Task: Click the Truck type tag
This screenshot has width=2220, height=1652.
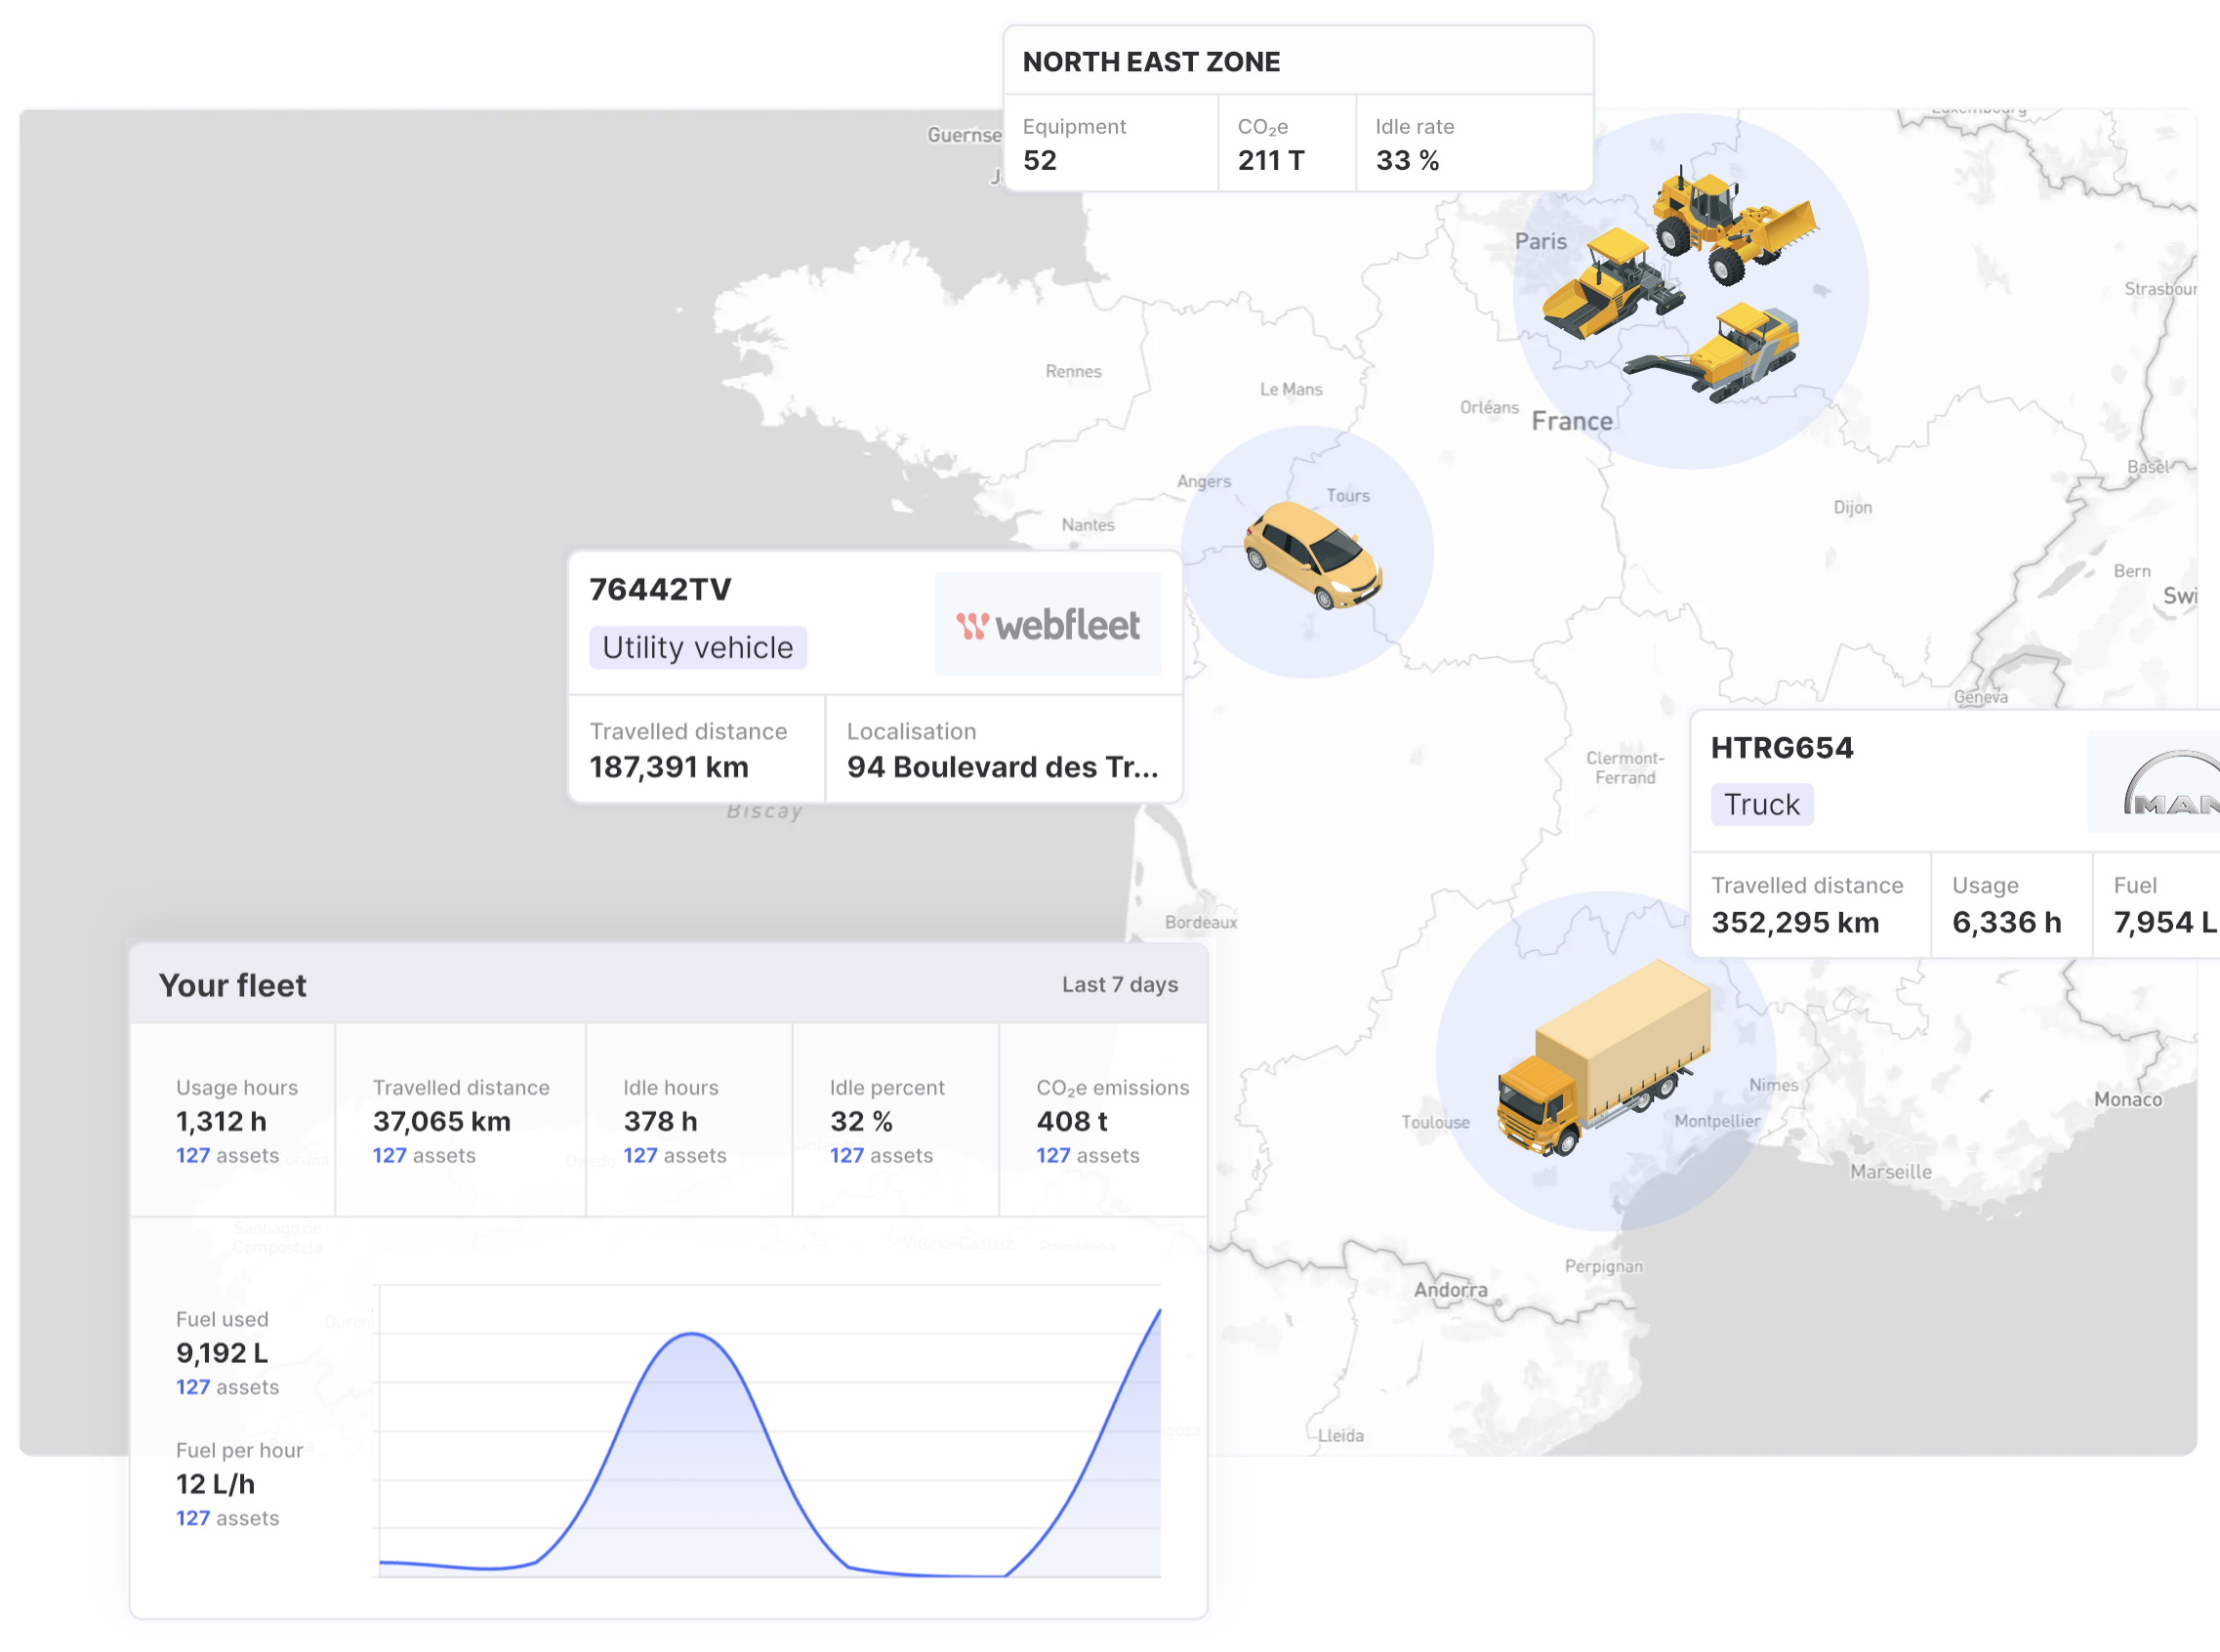Action: [x=1761, y=805]
